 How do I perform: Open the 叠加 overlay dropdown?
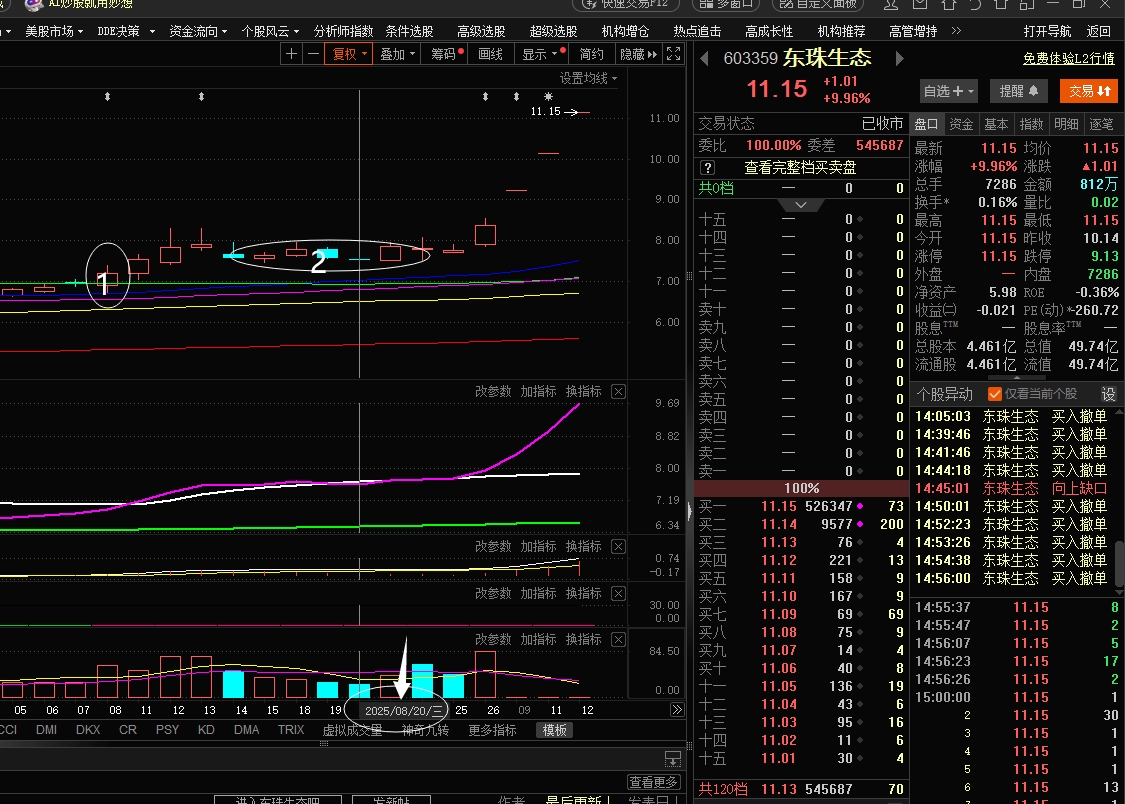(397, 54)
